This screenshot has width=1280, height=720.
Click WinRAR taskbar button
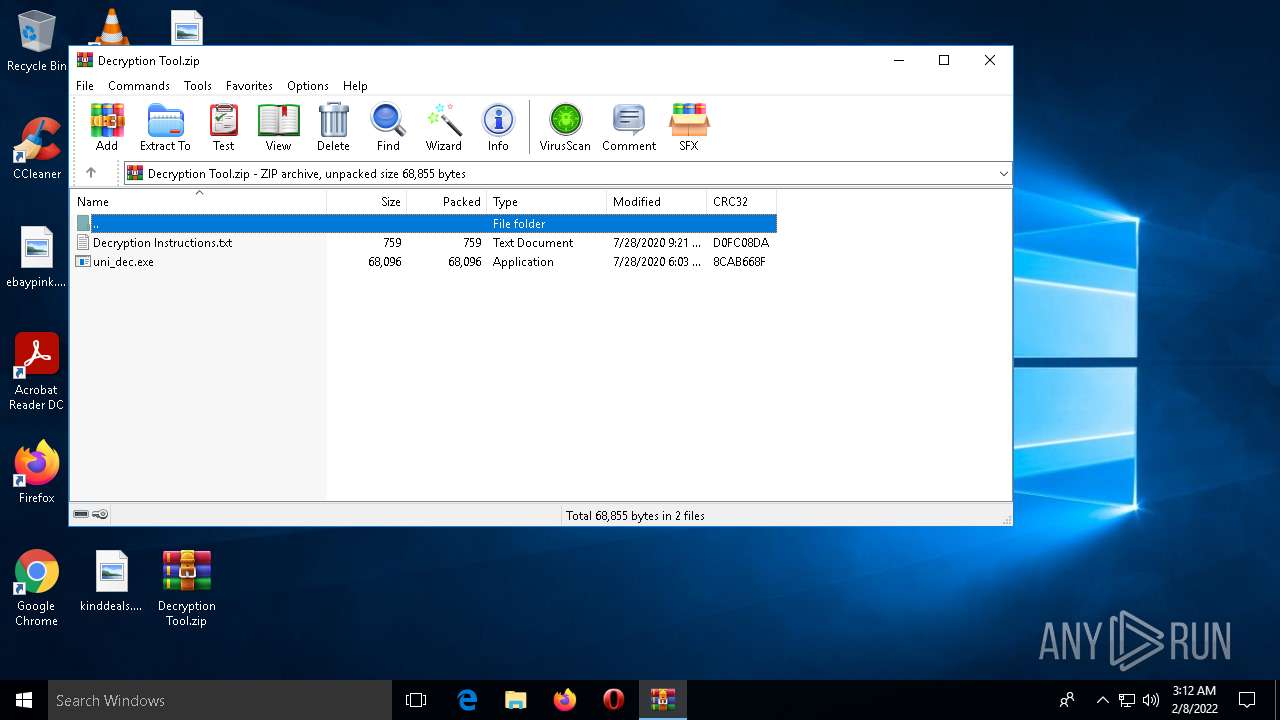(663, 700)
